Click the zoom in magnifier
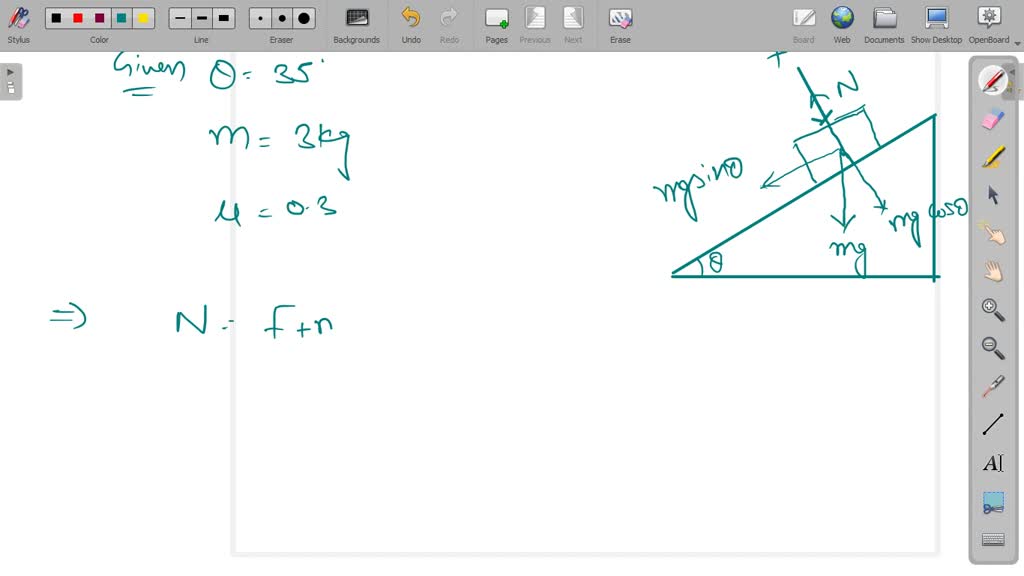This screenshot has height=576, width=1024. pos(993,310)
